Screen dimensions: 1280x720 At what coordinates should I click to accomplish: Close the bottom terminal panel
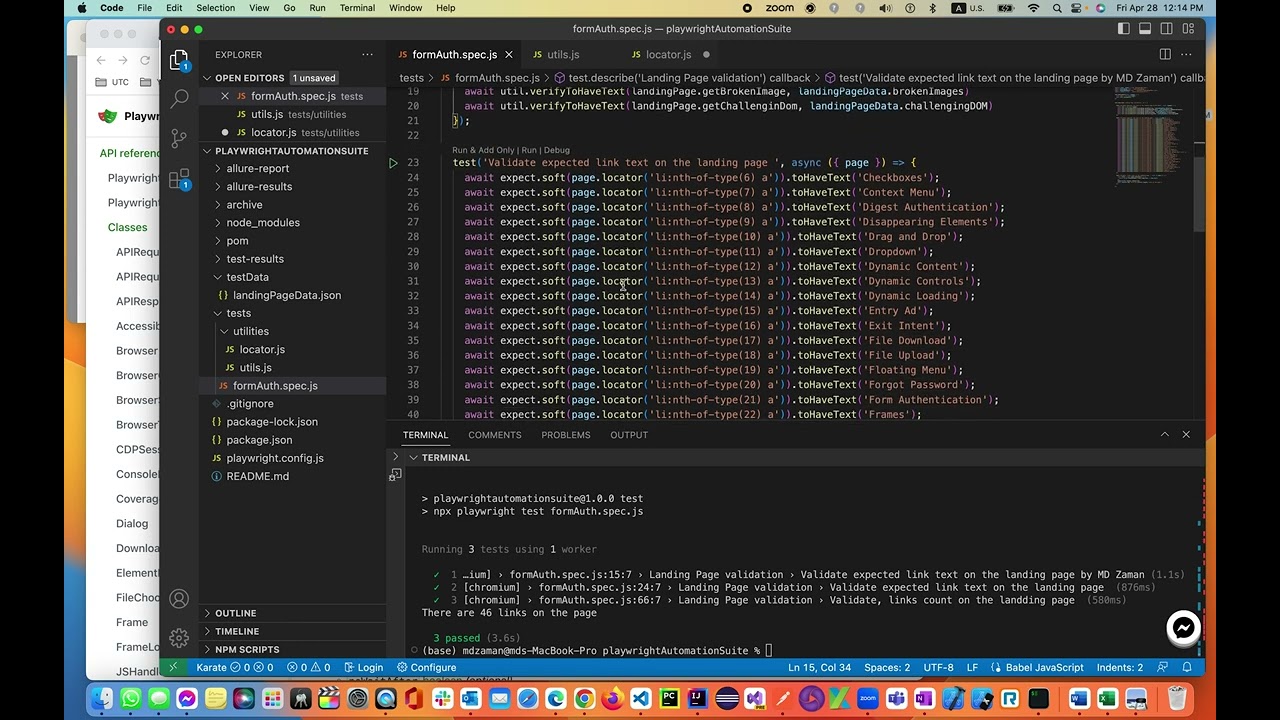click(1186, 435)
